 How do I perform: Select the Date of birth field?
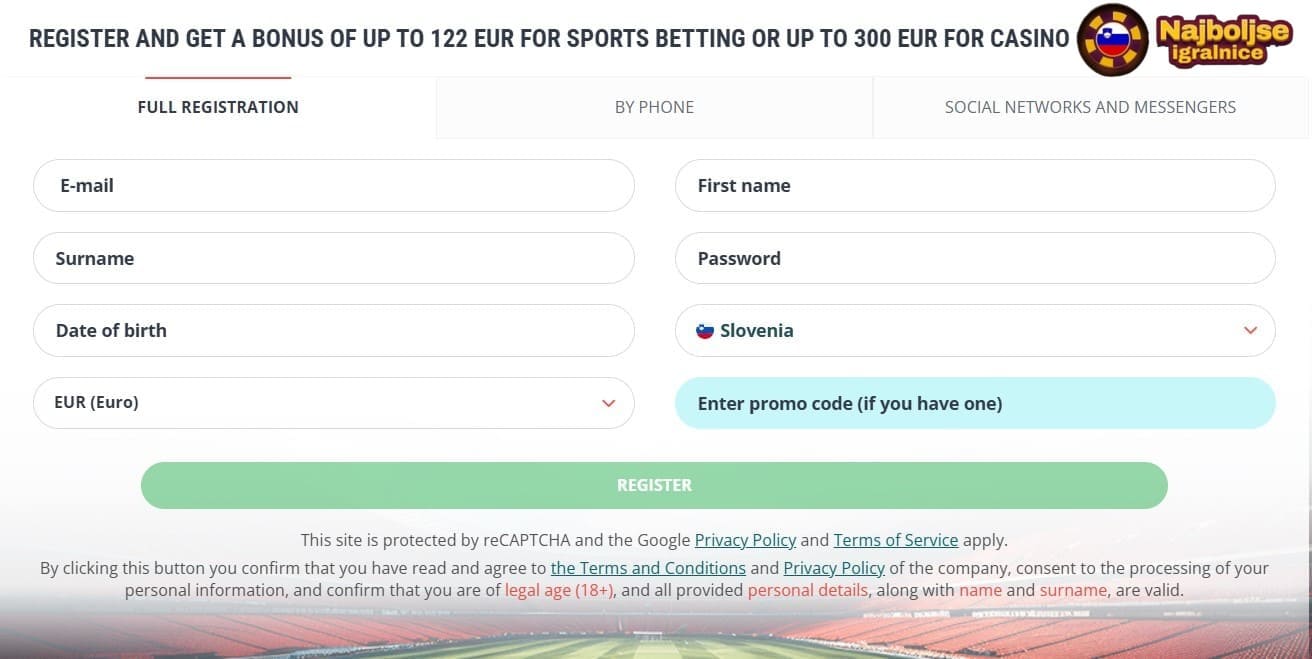point(333,331)
